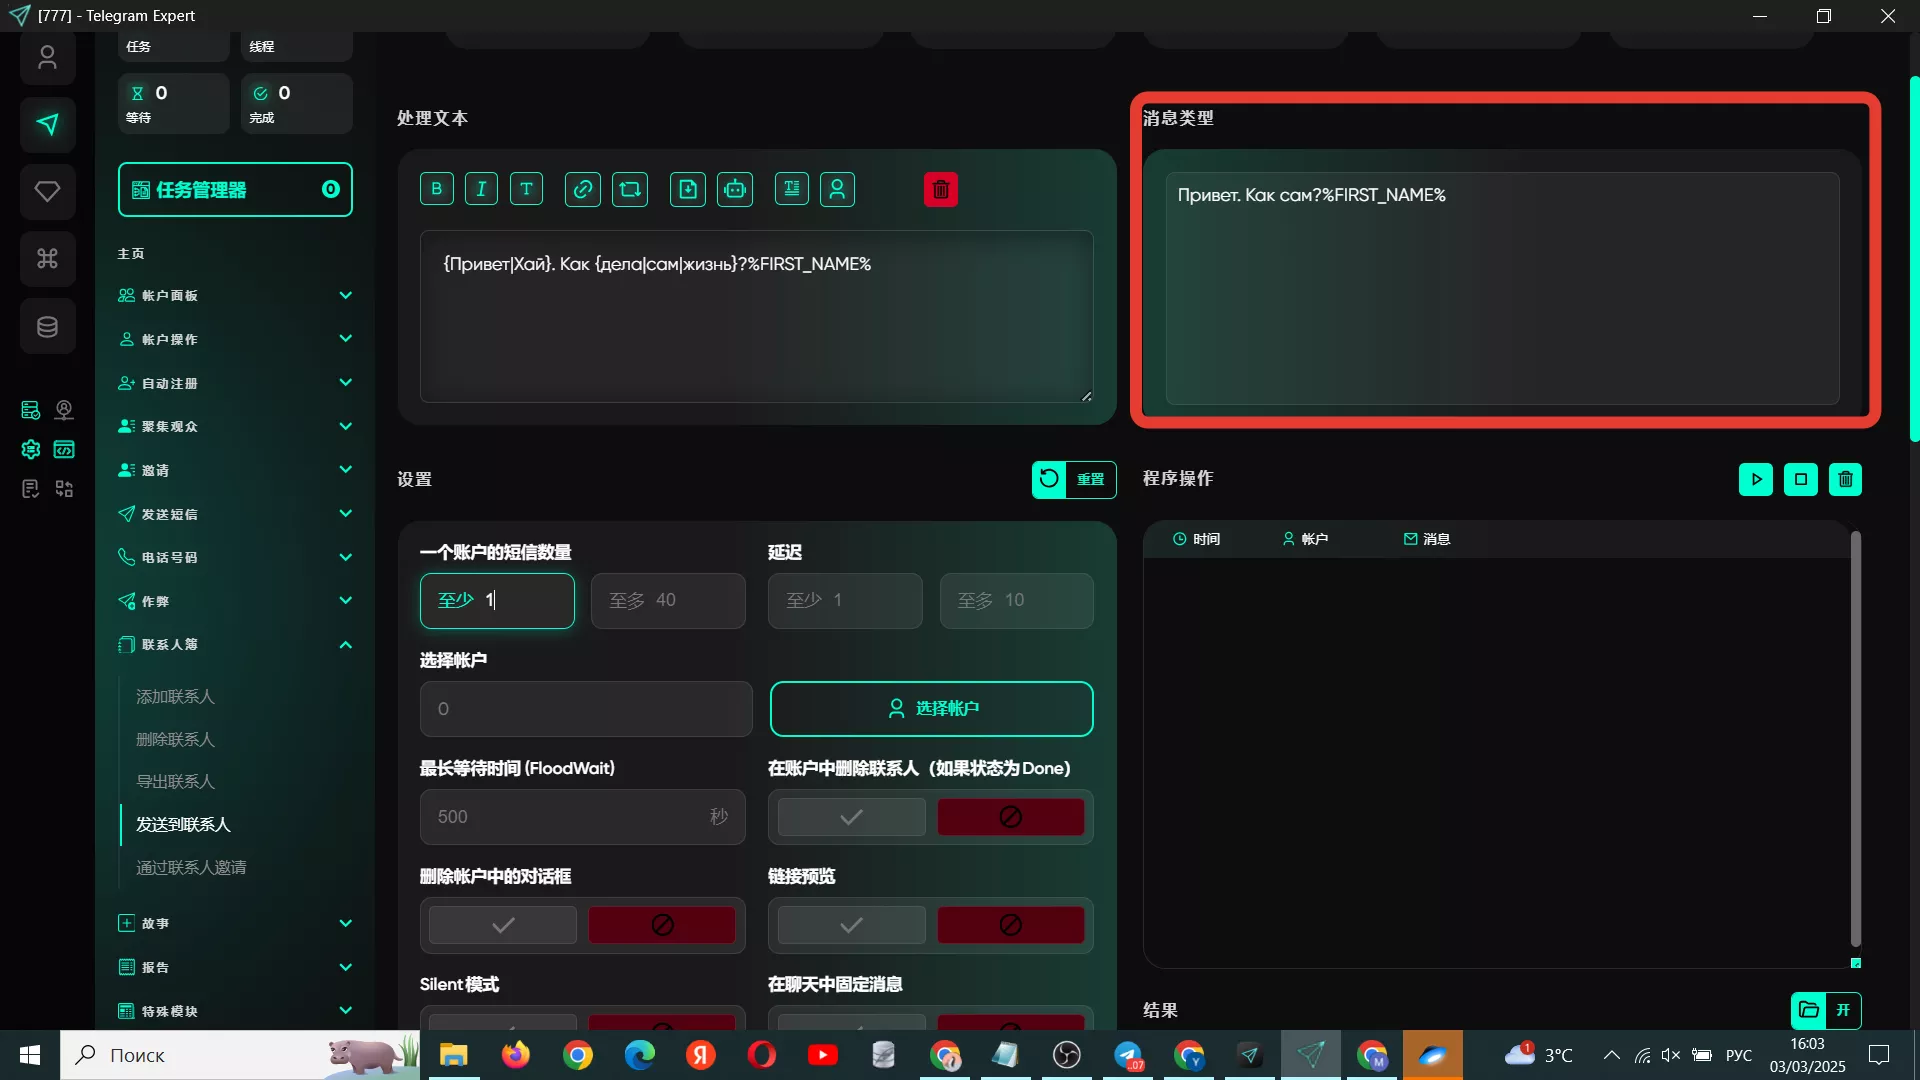Open the accounts icon in left sidebar
The width and height of the screenshot is (1920, 1080).
47,58
